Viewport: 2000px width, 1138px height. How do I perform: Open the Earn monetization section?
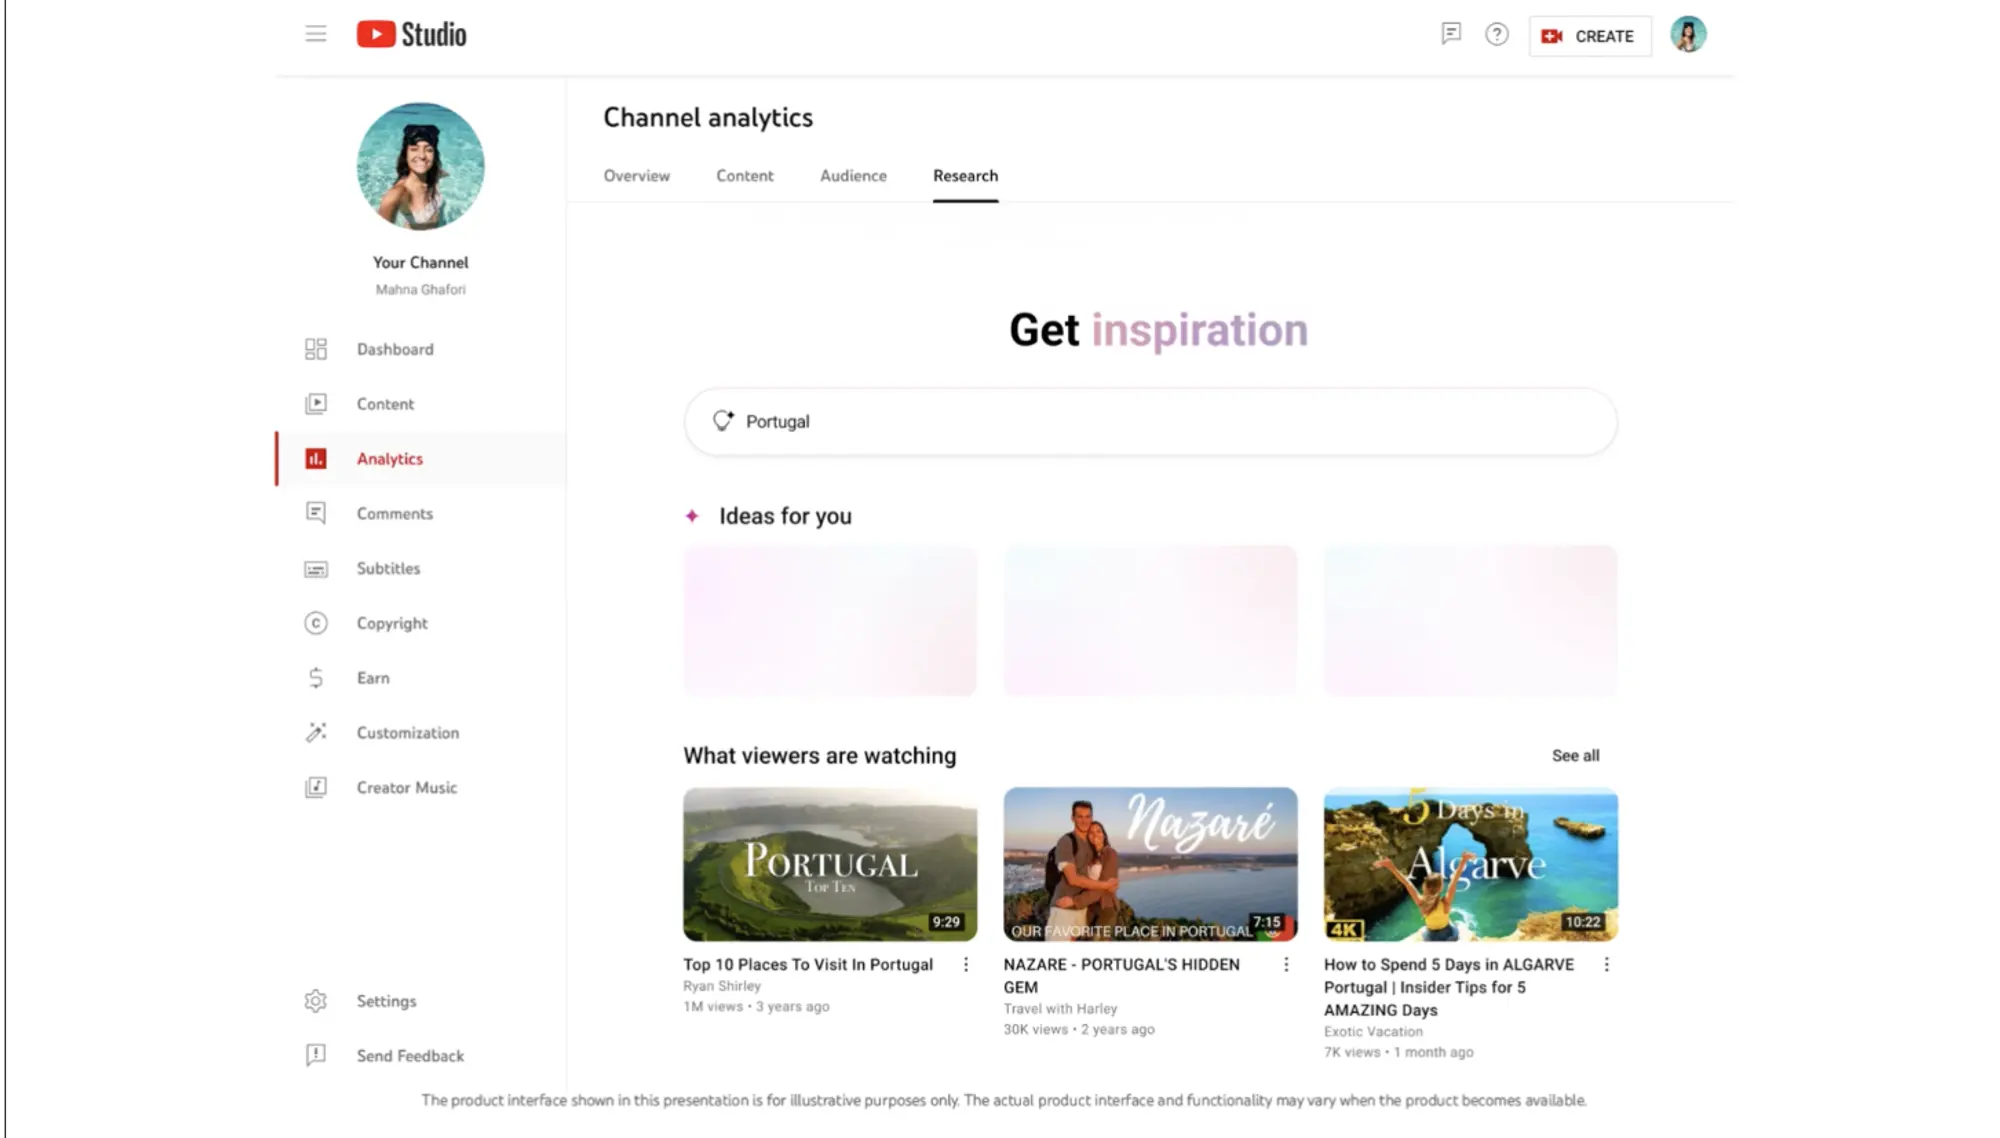(x=373, y=677)
